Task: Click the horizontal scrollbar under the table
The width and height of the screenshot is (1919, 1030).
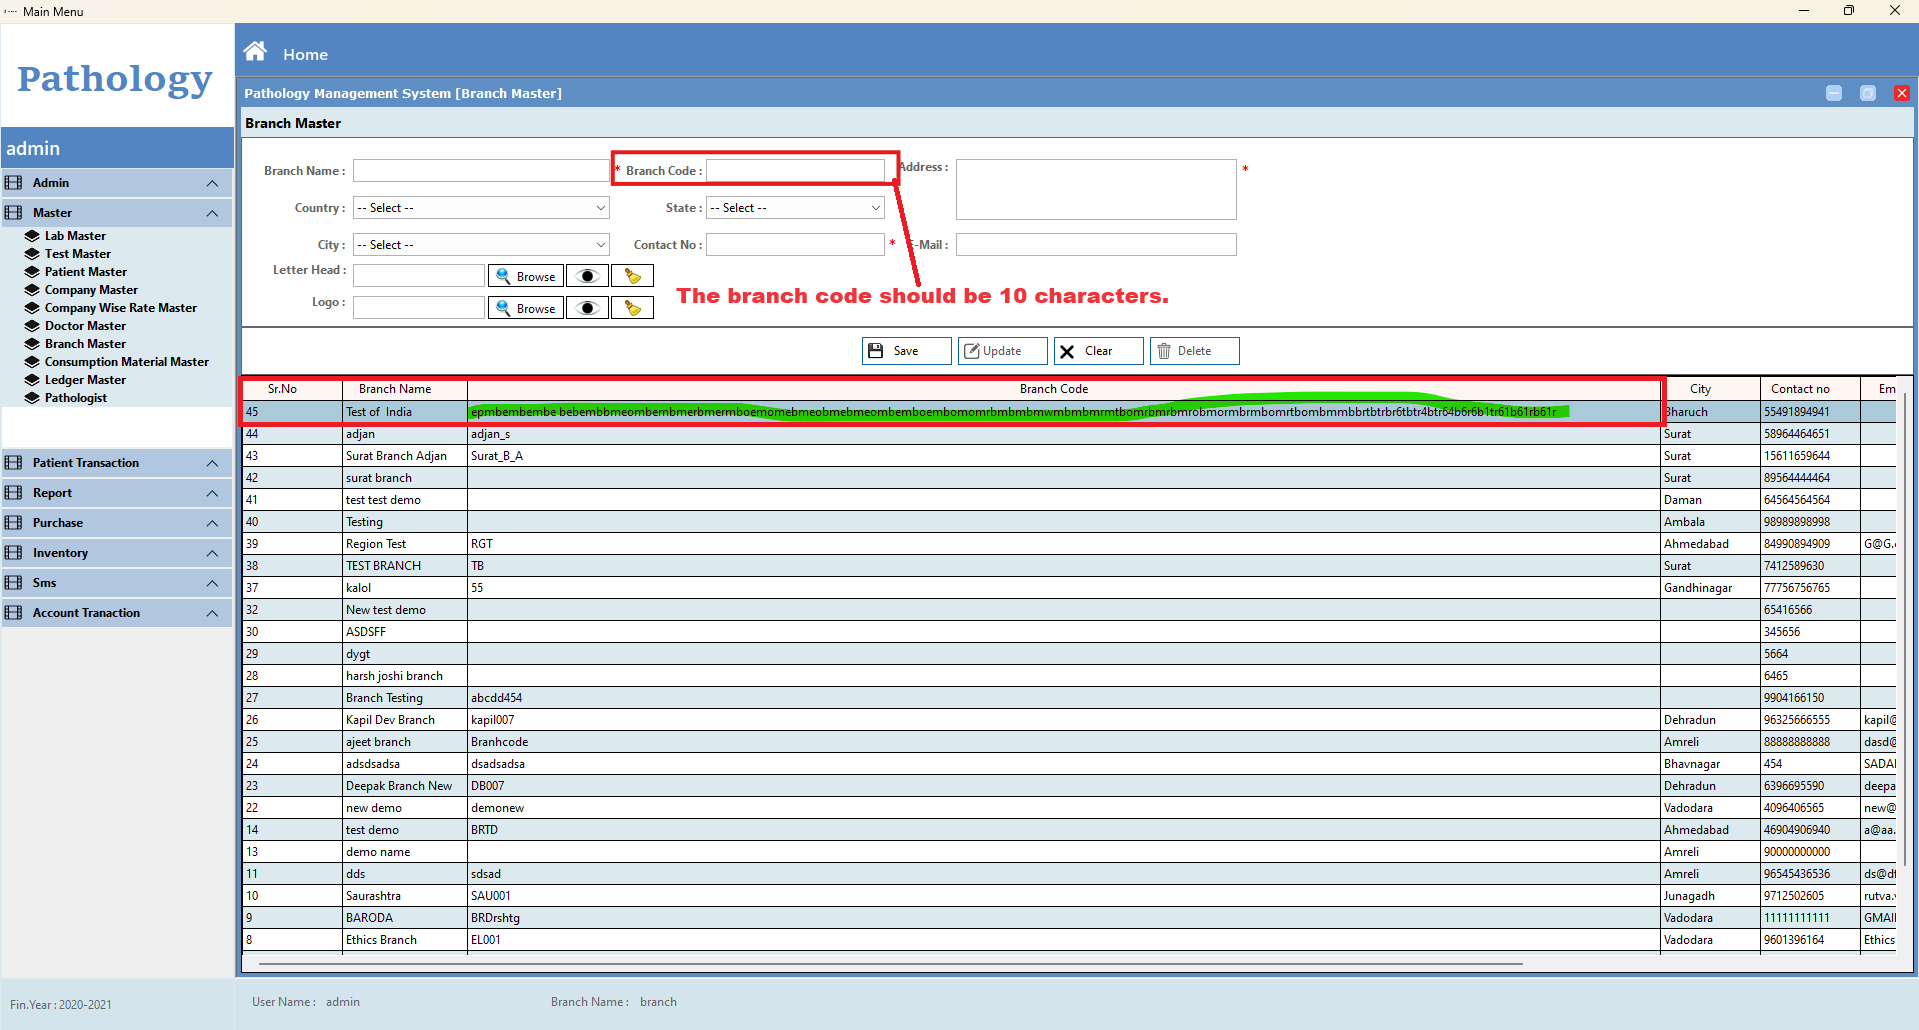Action: click(x=890, y=964)
